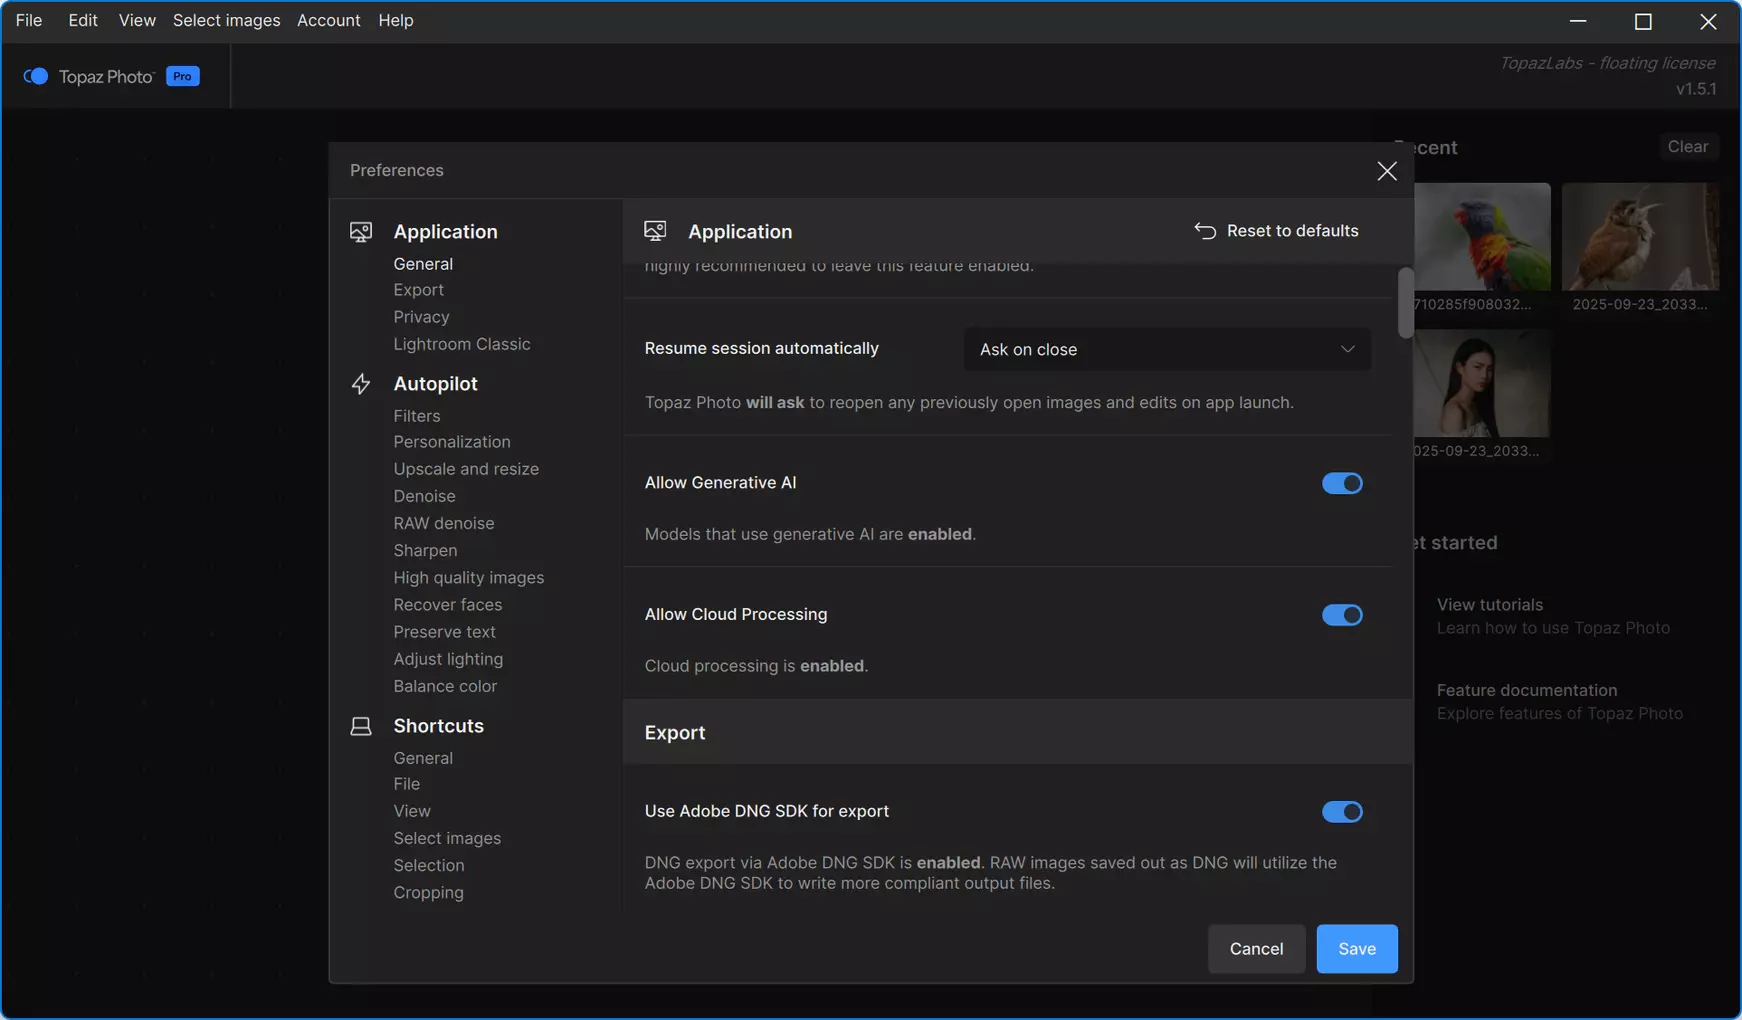Click the preferences vertical scrollbar thumb

tap(1406, 303)
